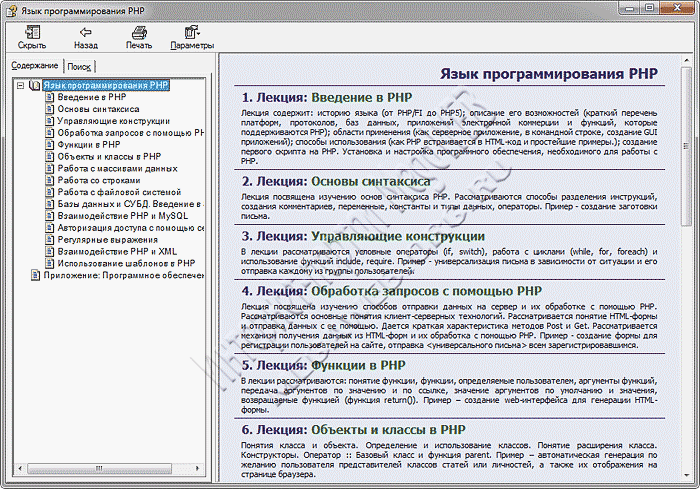Screen dimensions: 700x489
Task: Open the Параметры options icon
Action: click(x=192, y=32)
